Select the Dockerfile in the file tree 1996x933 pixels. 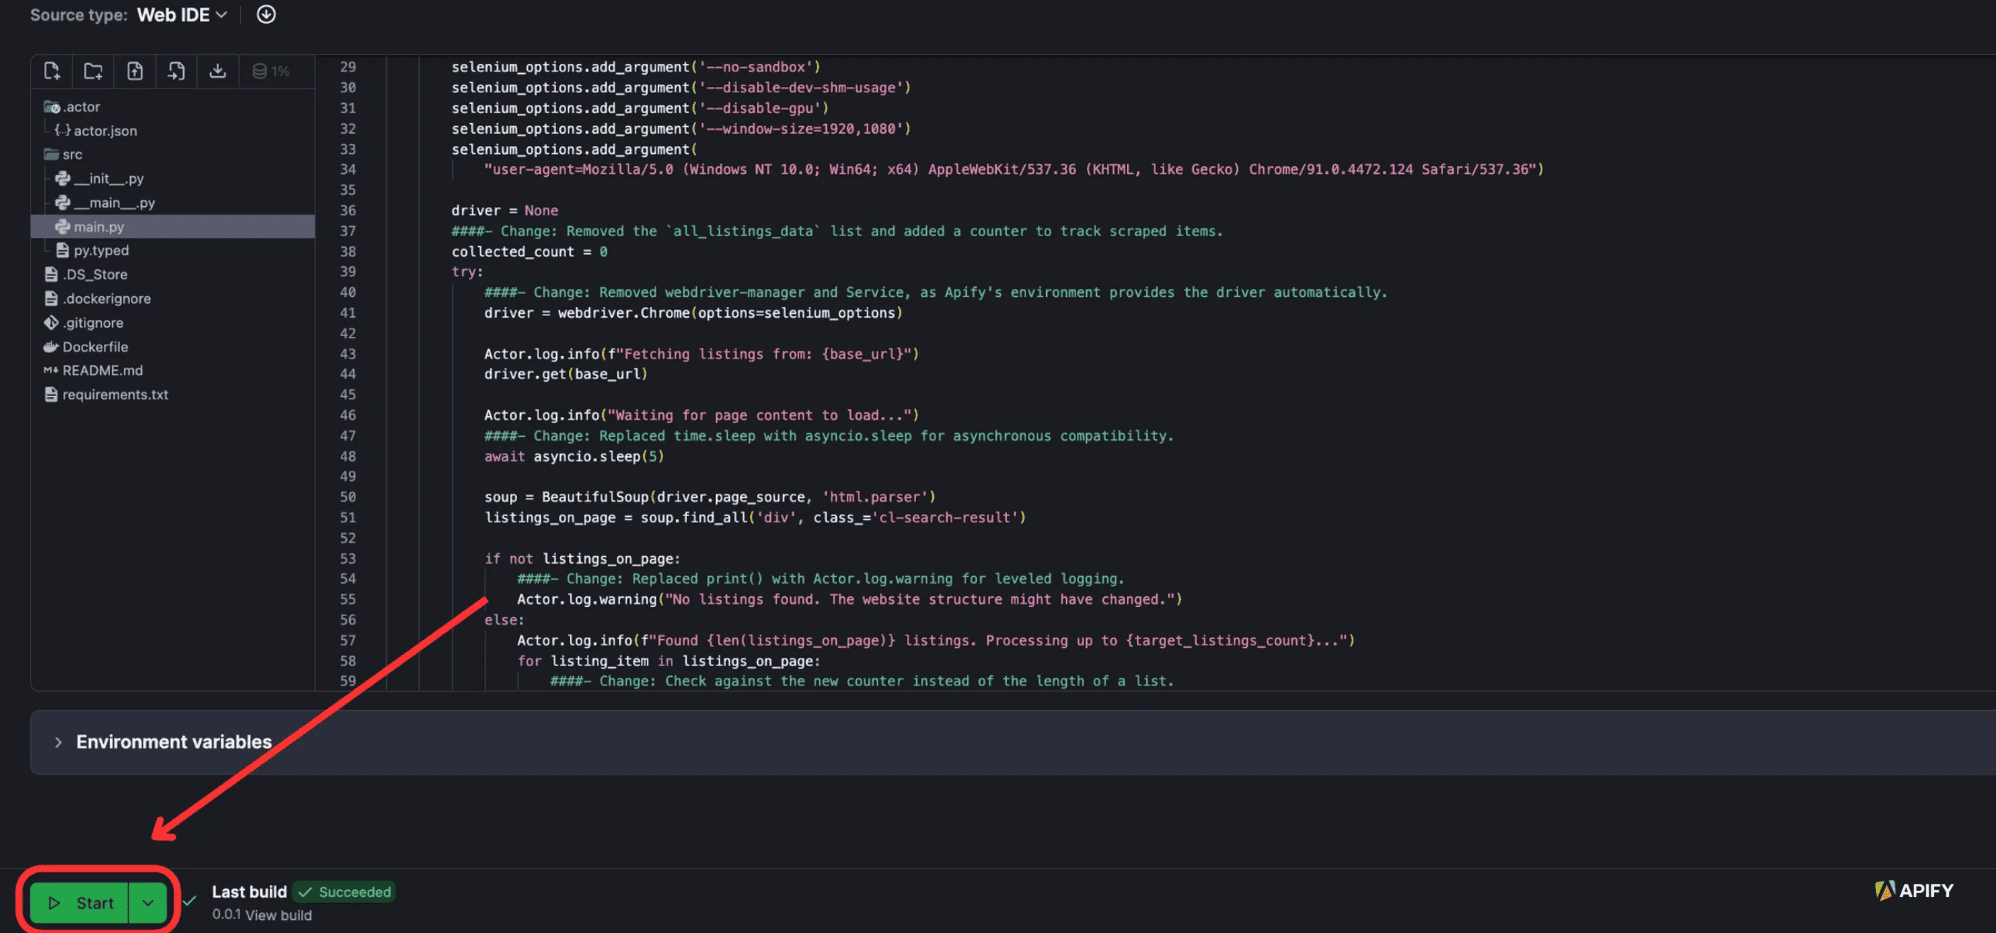[95, 346]
